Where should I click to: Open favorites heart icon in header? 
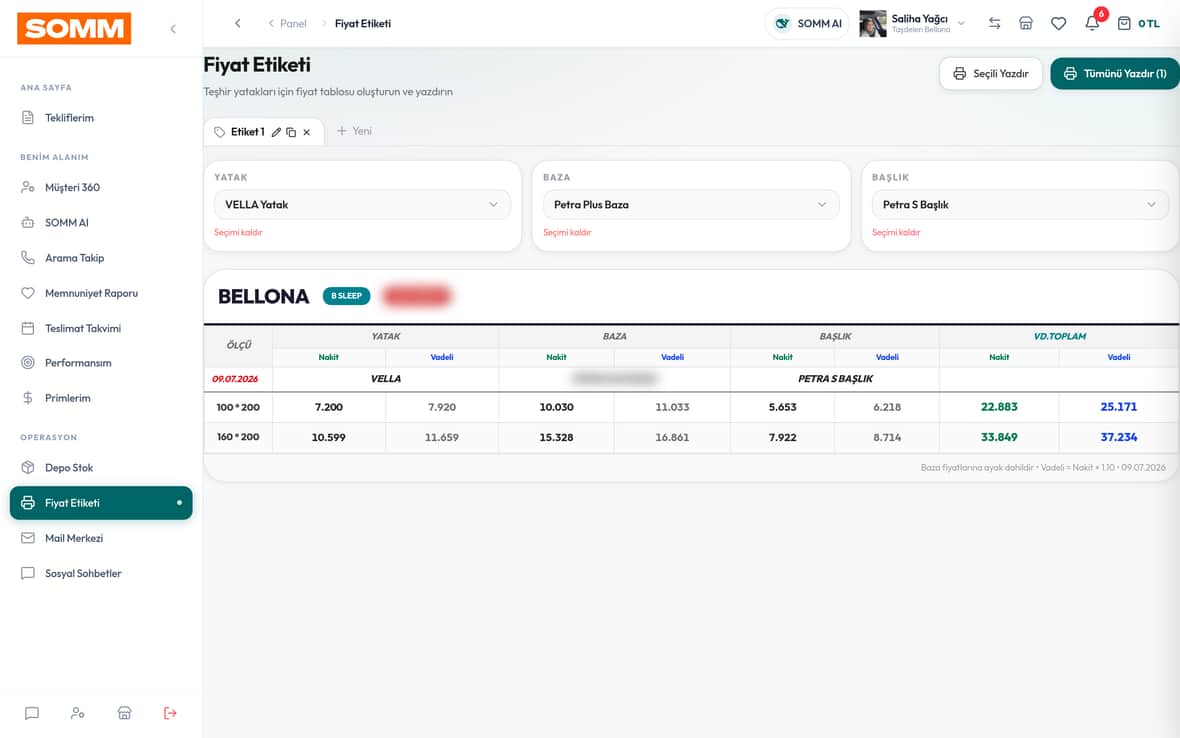point(1058,23)
